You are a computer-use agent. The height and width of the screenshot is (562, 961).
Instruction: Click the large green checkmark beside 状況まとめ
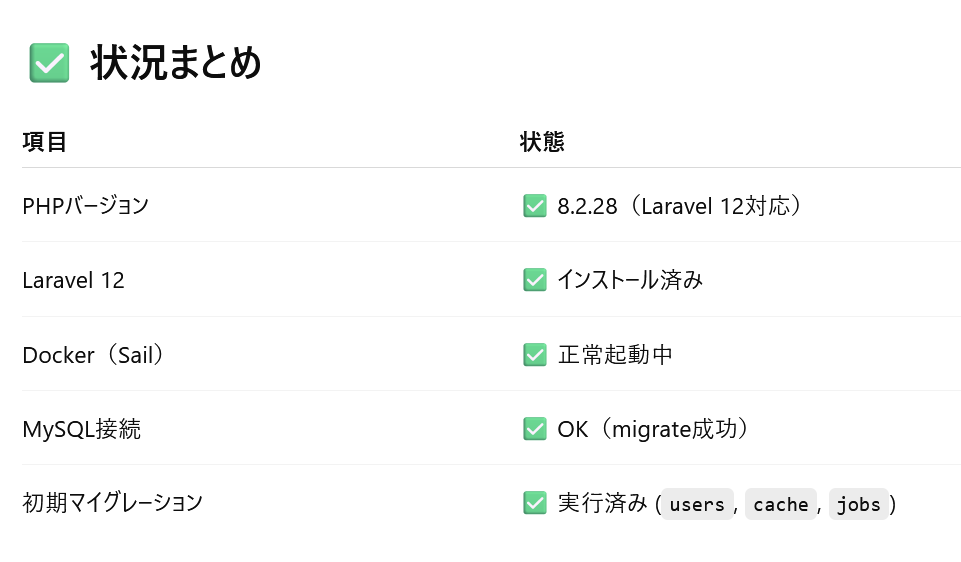(49, 63)
